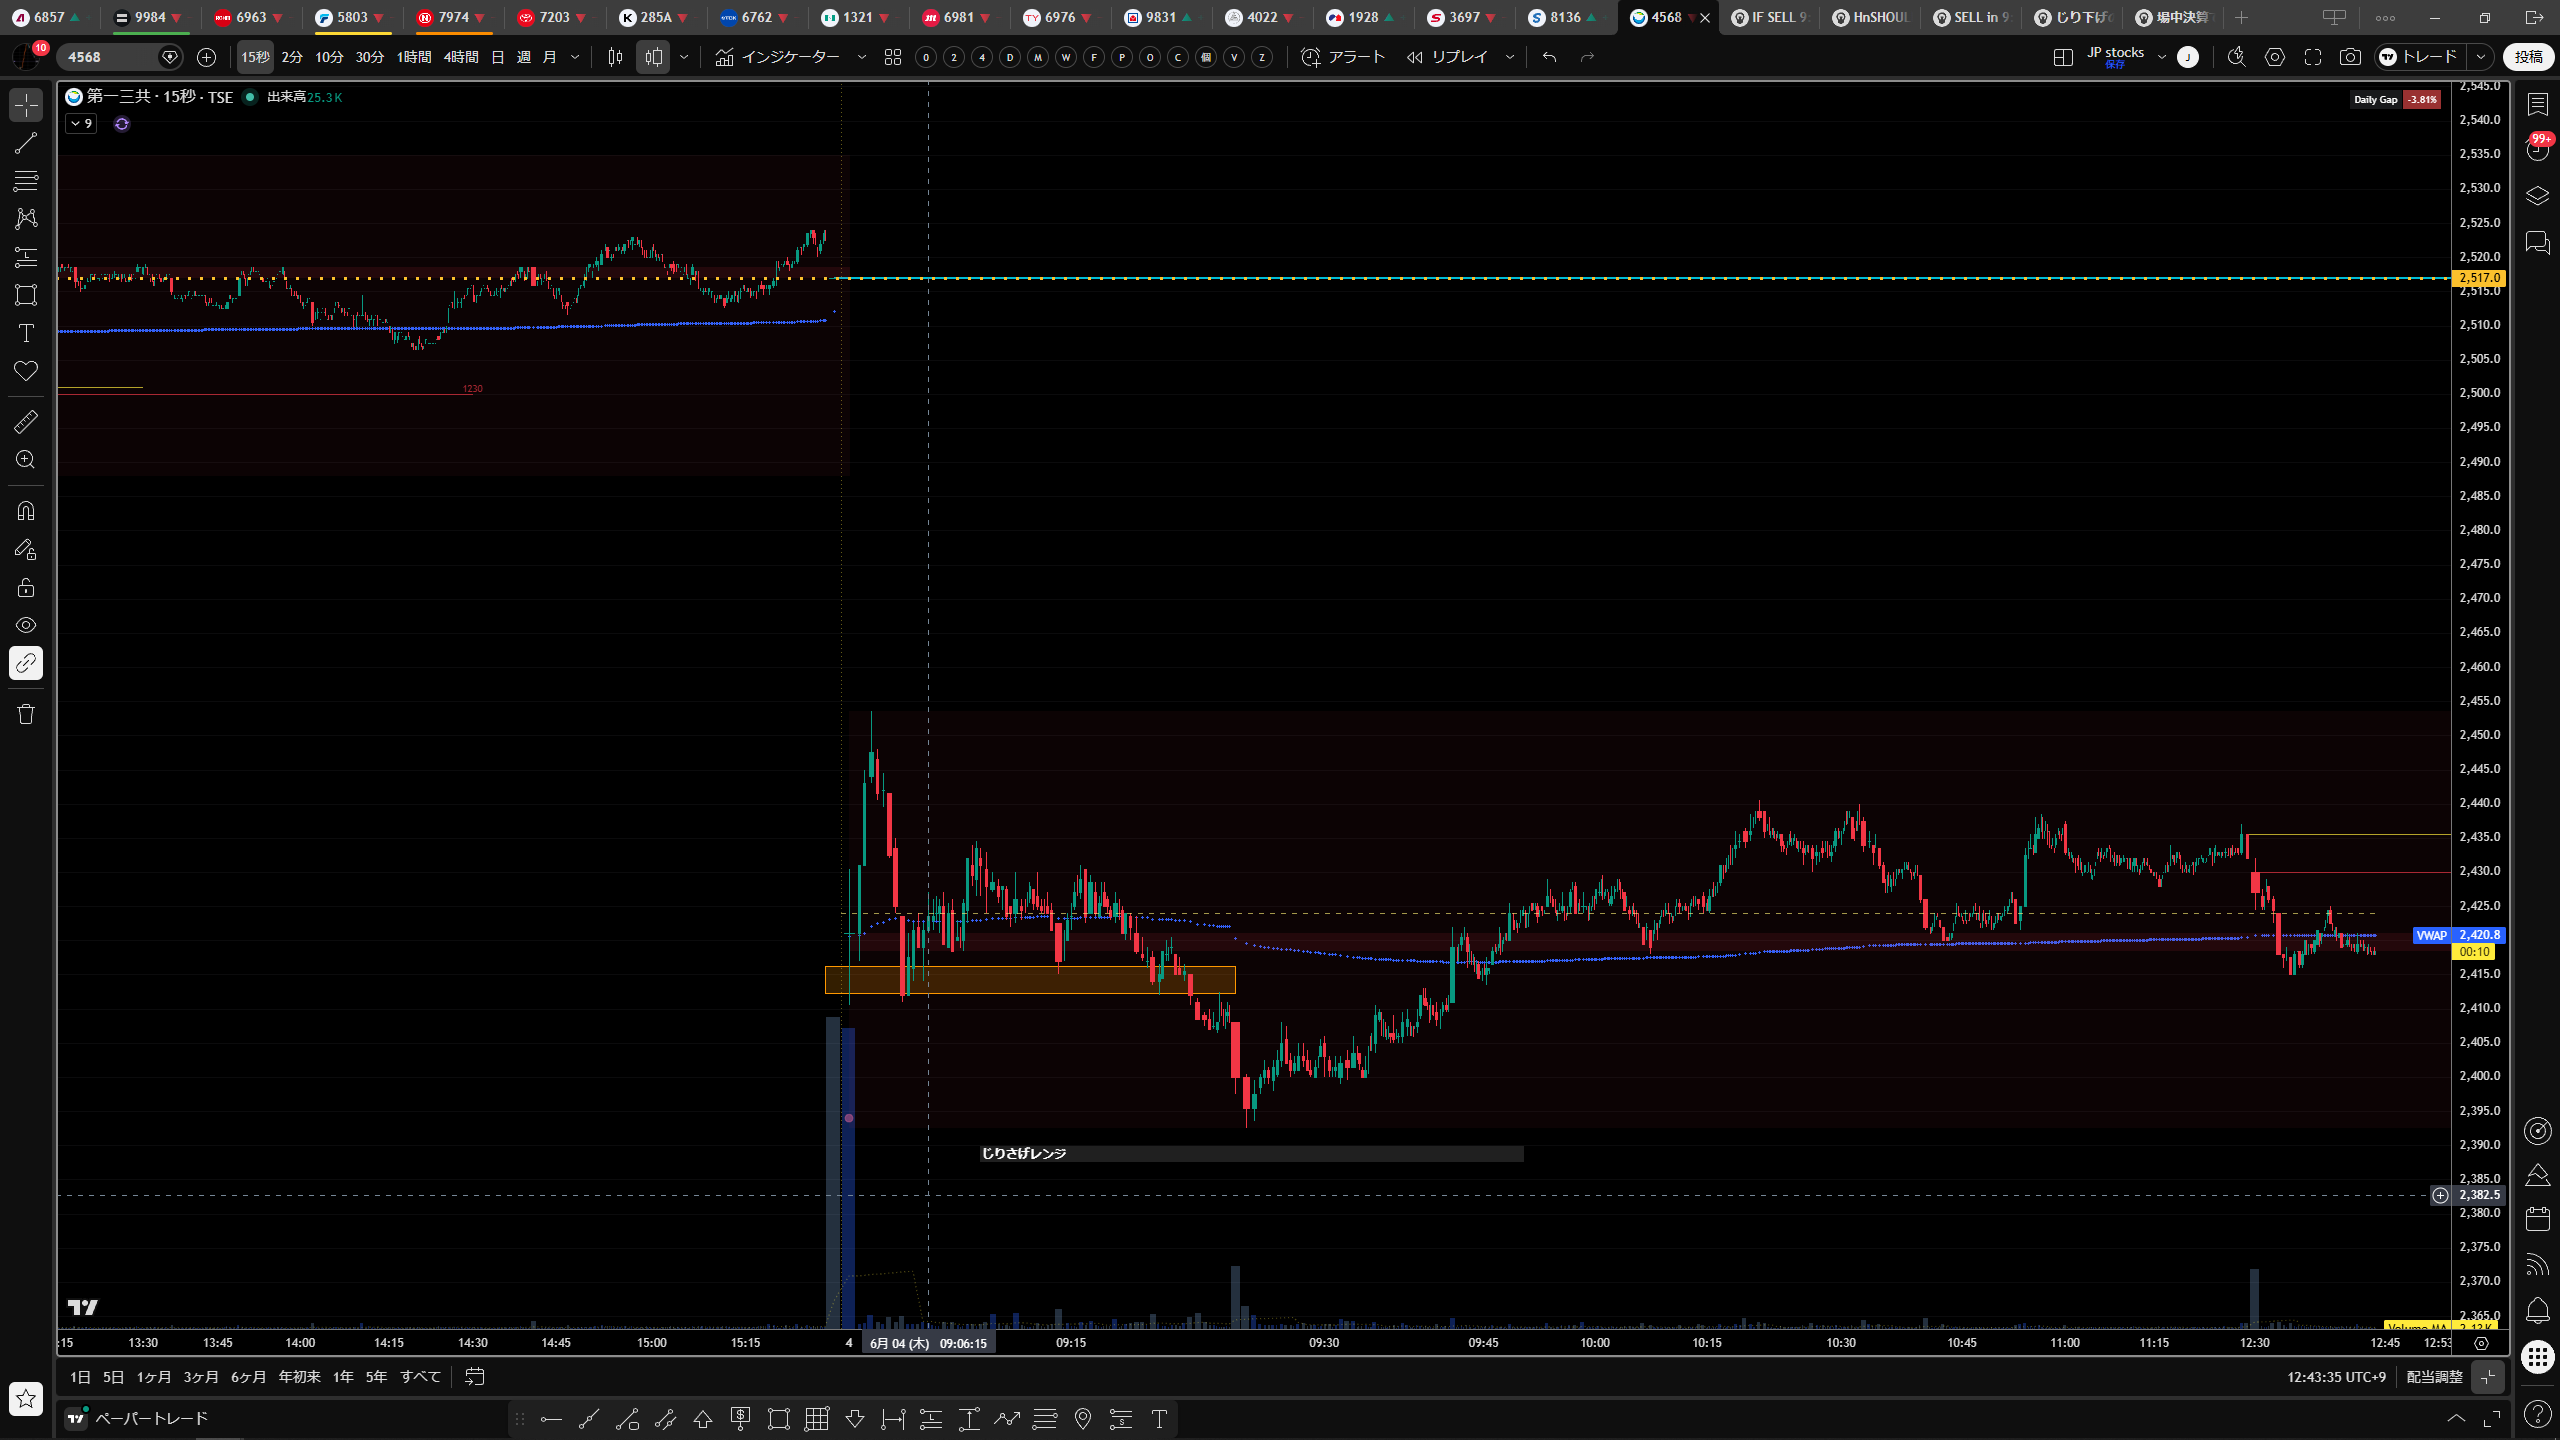Open the watchlist panel icon
2560x1440 pixels.
pos(2537,104)
